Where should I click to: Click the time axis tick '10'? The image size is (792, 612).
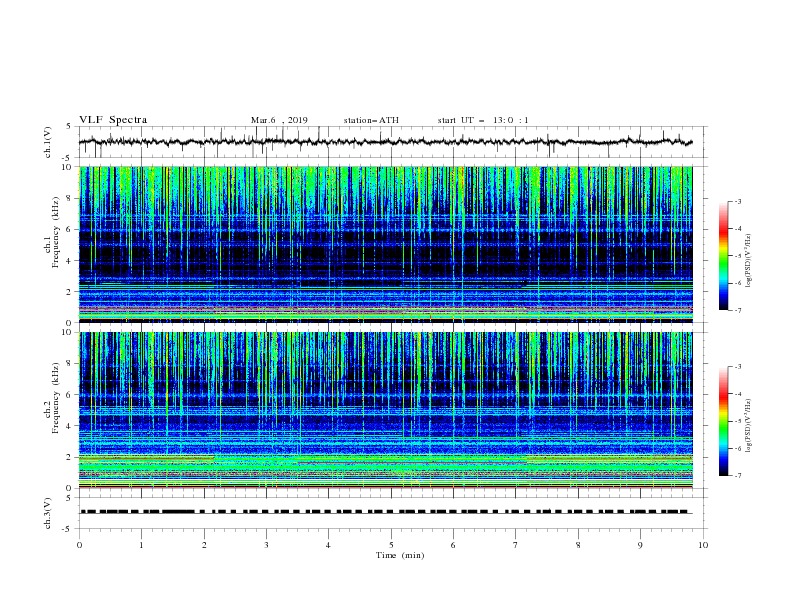tap(703, 545)
